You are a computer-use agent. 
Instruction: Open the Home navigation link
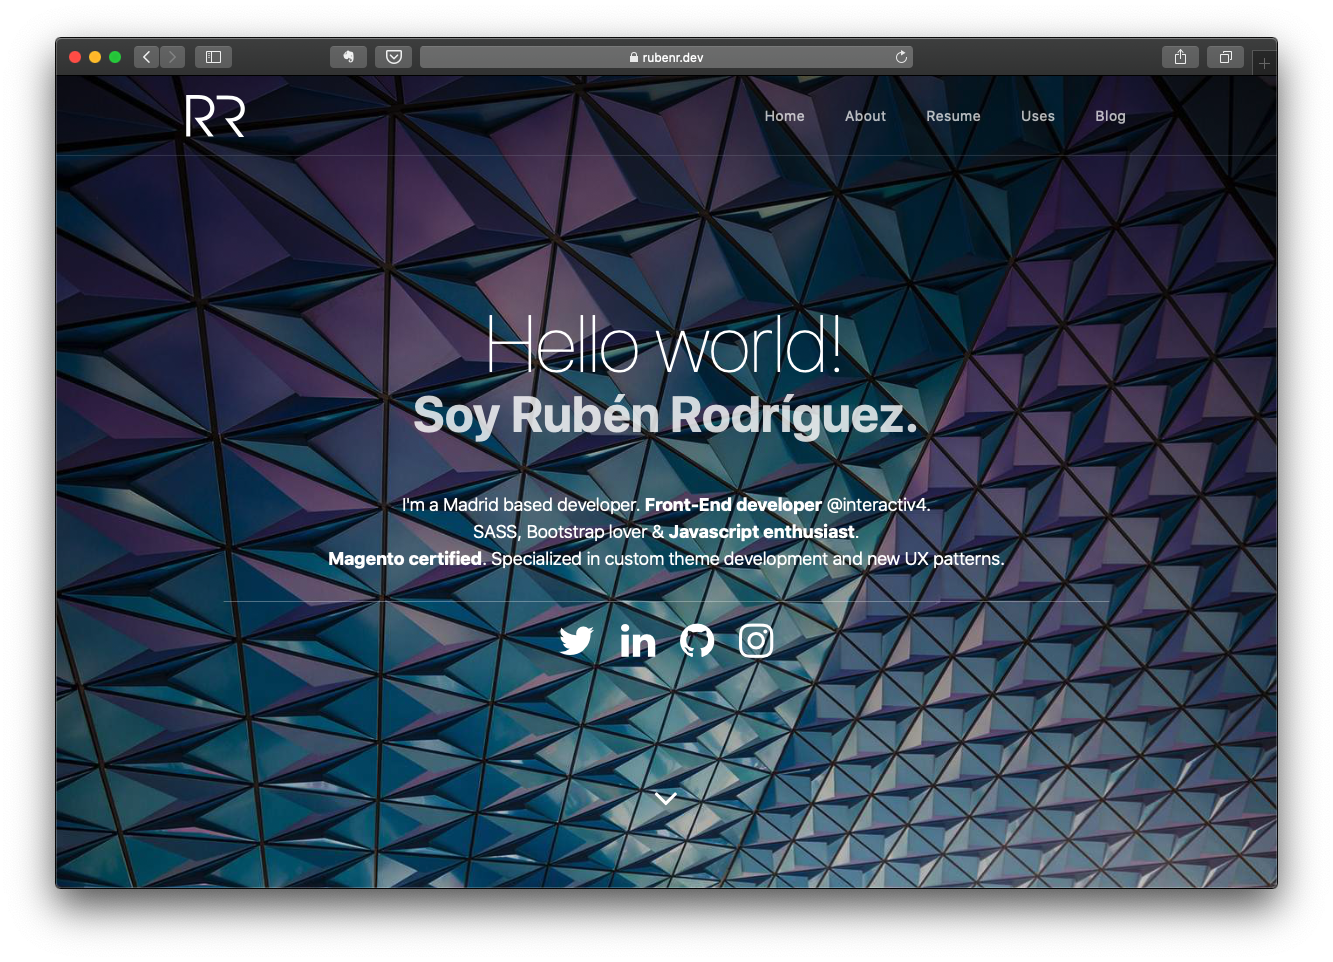pos(785,116)
